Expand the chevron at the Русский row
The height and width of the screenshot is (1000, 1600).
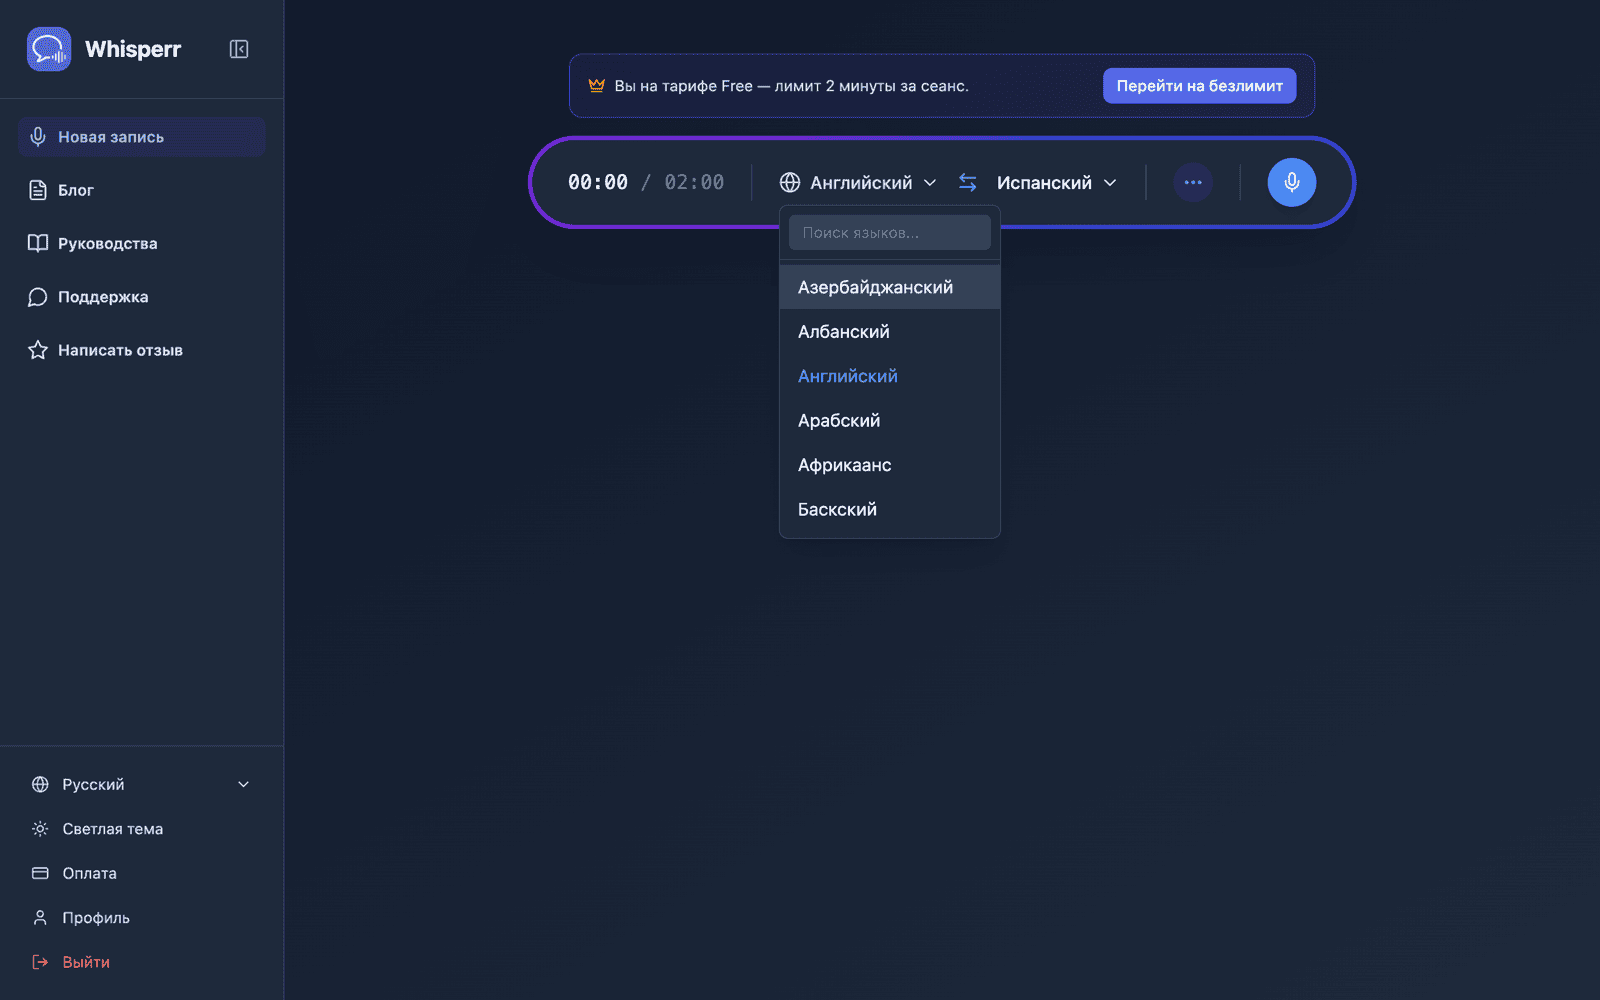click(x=243, y=784)
